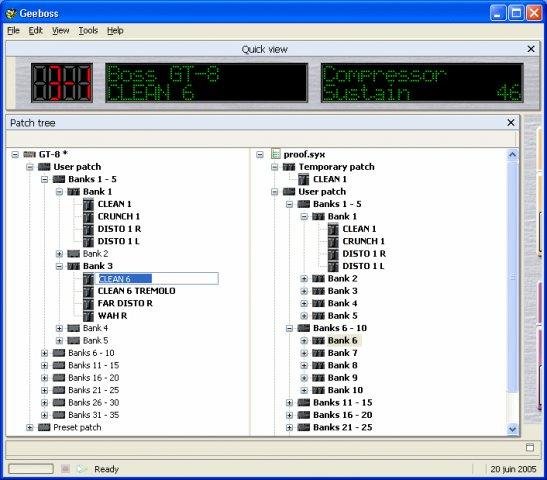Click the restore panel icon at bottom right

coord(530,447)
